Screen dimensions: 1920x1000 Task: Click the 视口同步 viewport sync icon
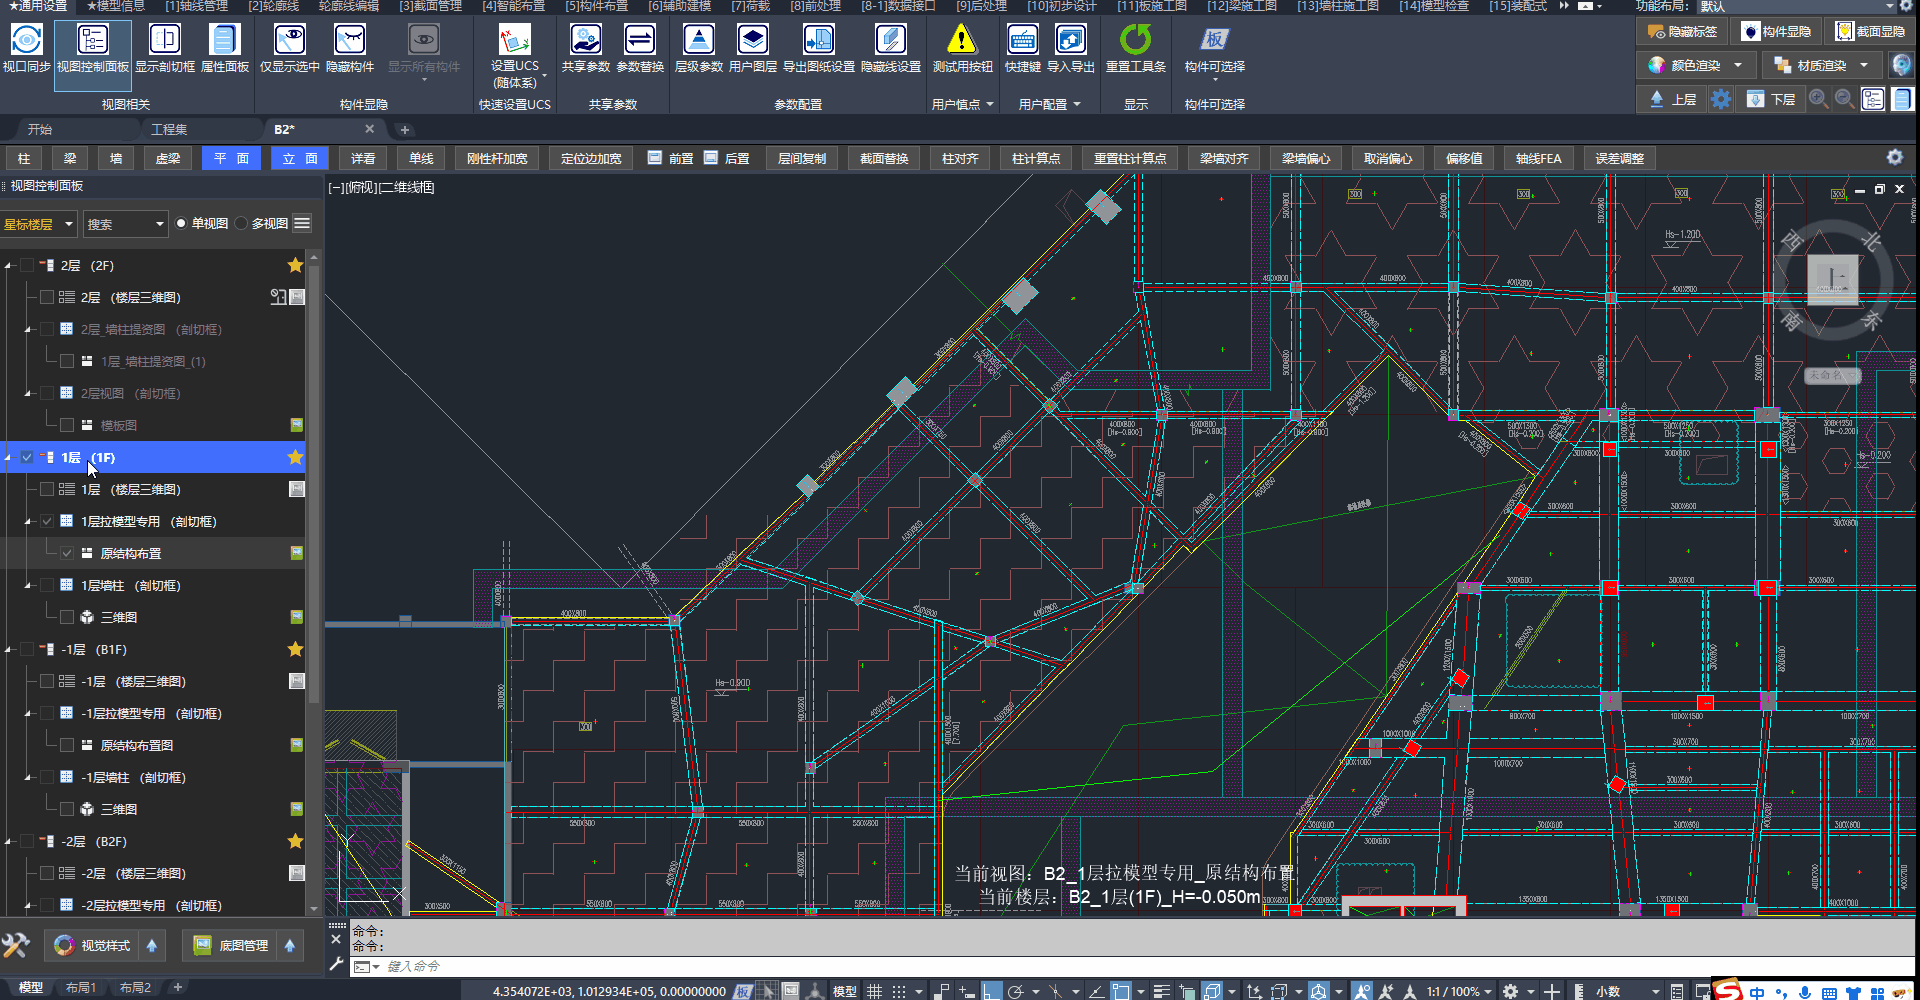(26, 40)
